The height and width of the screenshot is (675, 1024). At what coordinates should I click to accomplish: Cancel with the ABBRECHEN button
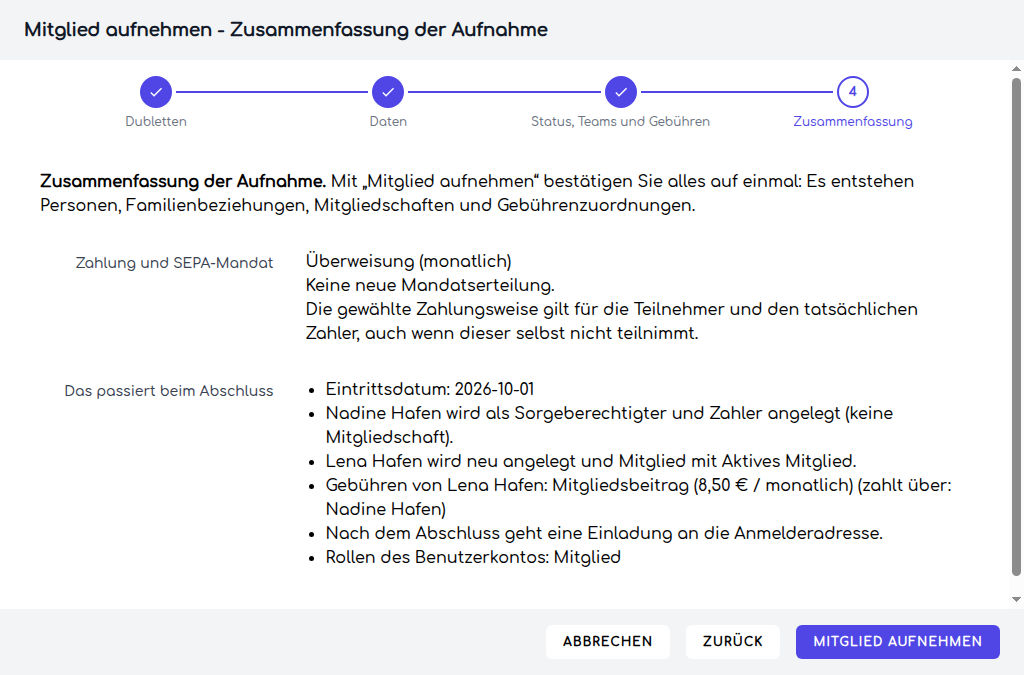pyautogui.click(x=607, y=642)
